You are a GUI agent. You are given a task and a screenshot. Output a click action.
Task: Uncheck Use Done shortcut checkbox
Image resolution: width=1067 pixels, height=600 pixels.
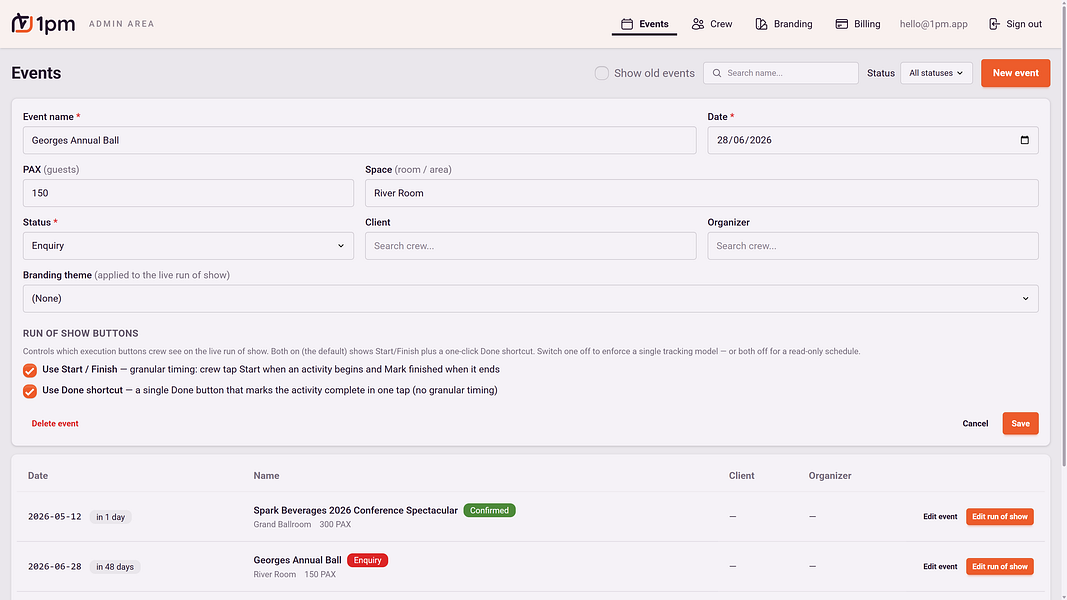tap(30, 391)
